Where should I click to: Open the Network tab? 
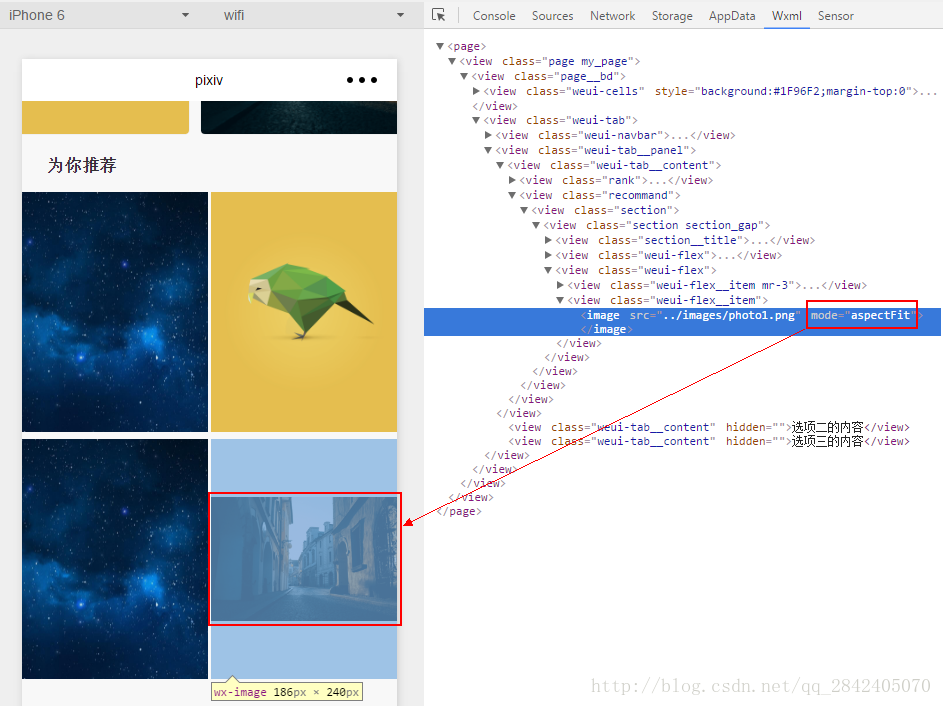(x=612, y=15)
